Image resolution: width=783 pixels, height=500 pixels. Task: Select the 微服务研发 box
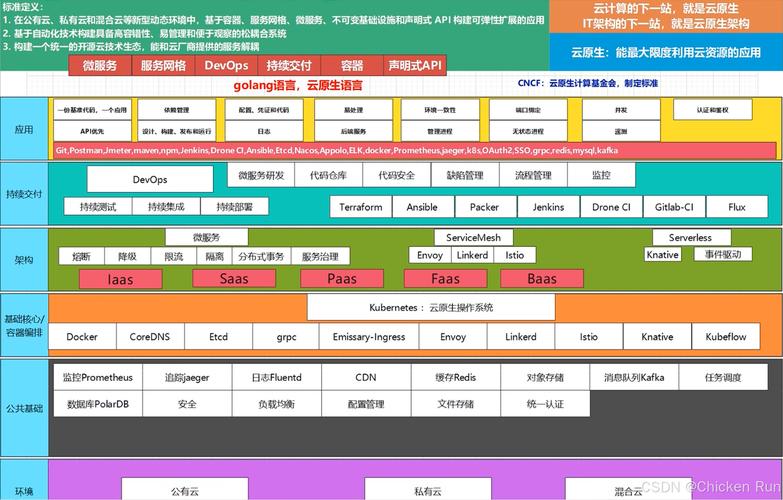point(261,175)
